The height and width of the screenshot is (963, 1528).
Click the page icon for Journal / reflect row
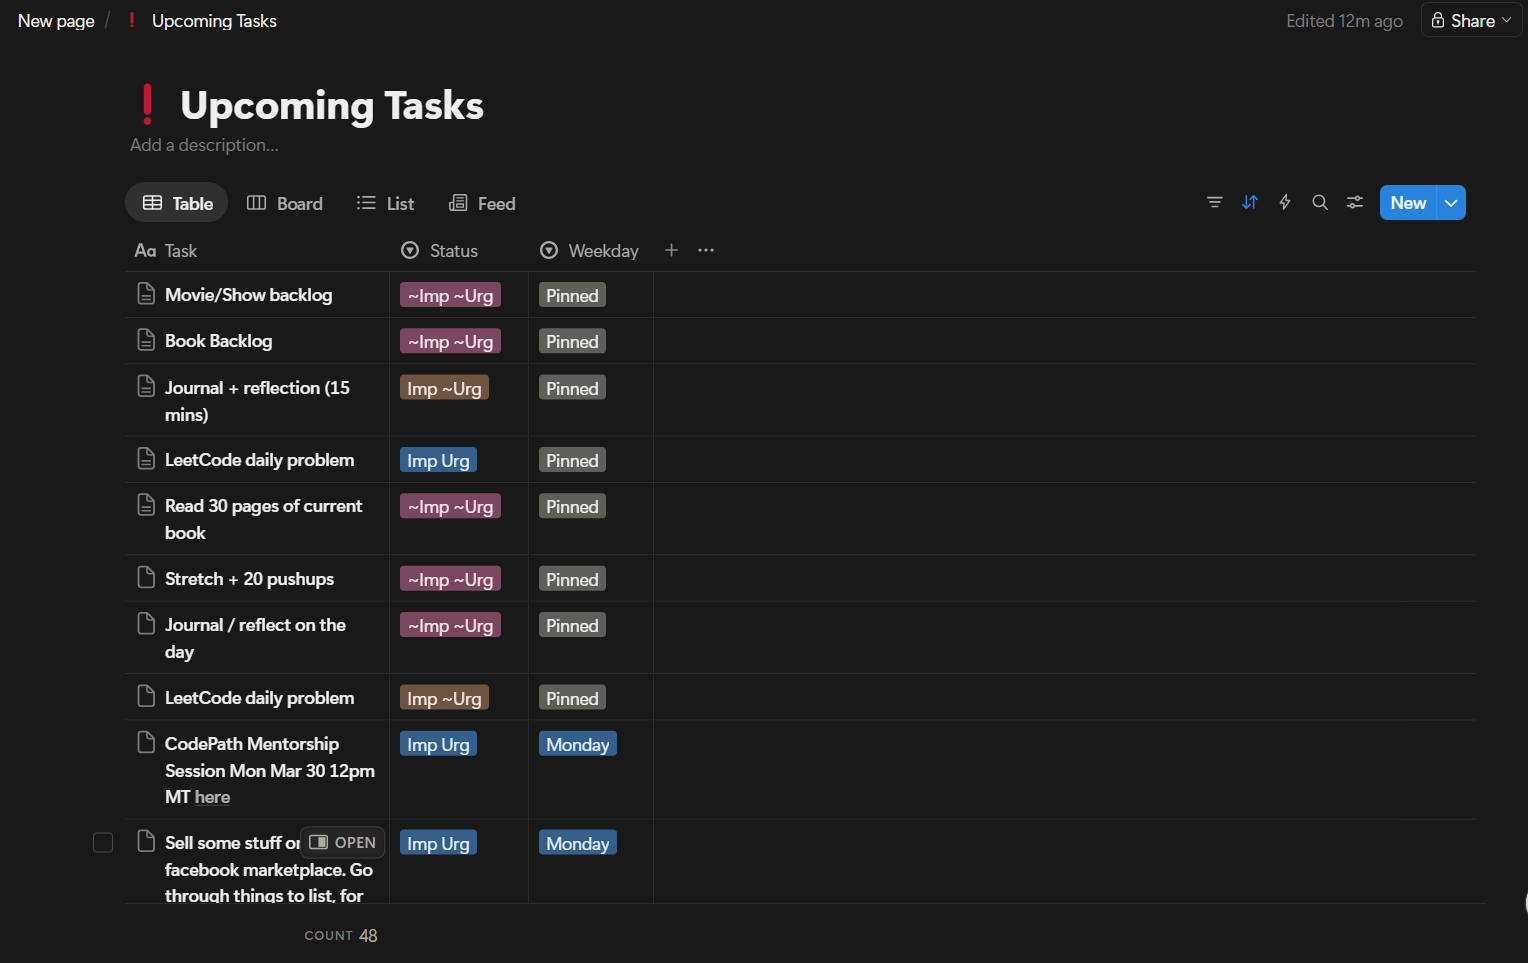(146, 624)
